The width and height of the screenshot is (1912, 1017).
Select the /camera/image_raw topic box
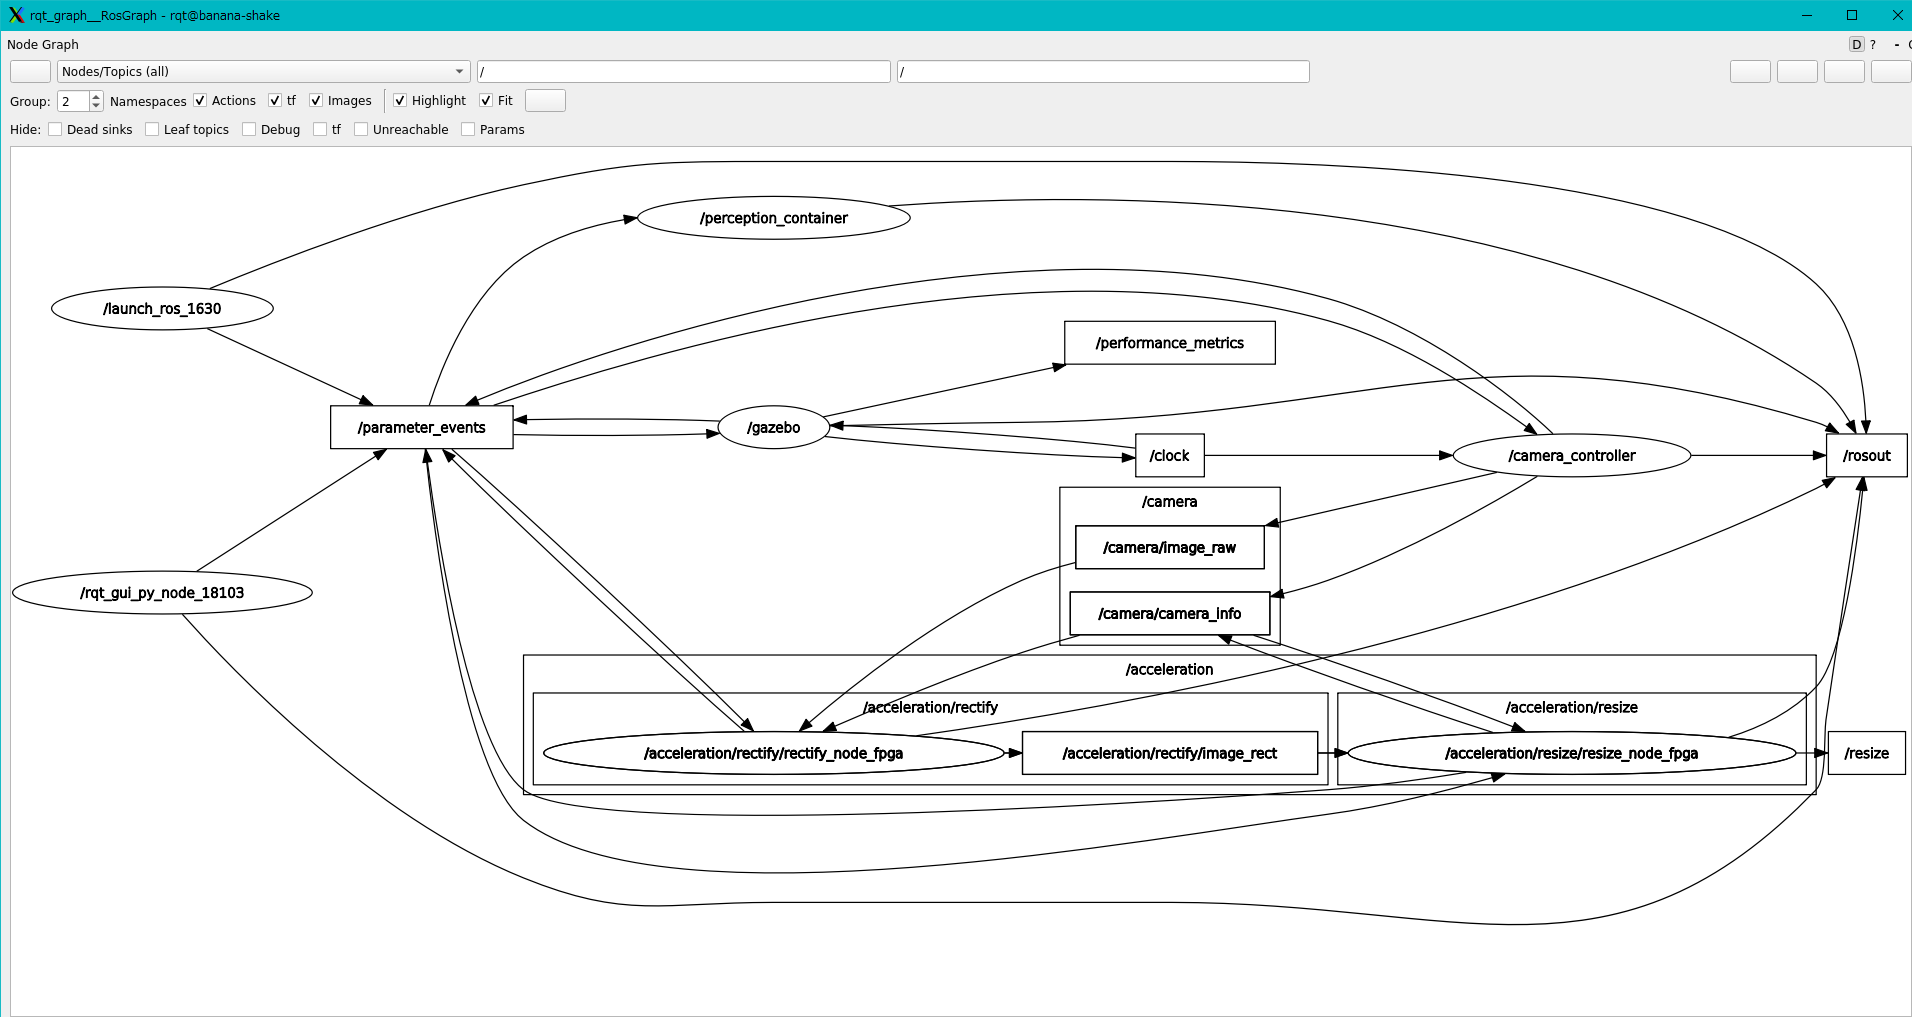click(x=1170, y=547)
